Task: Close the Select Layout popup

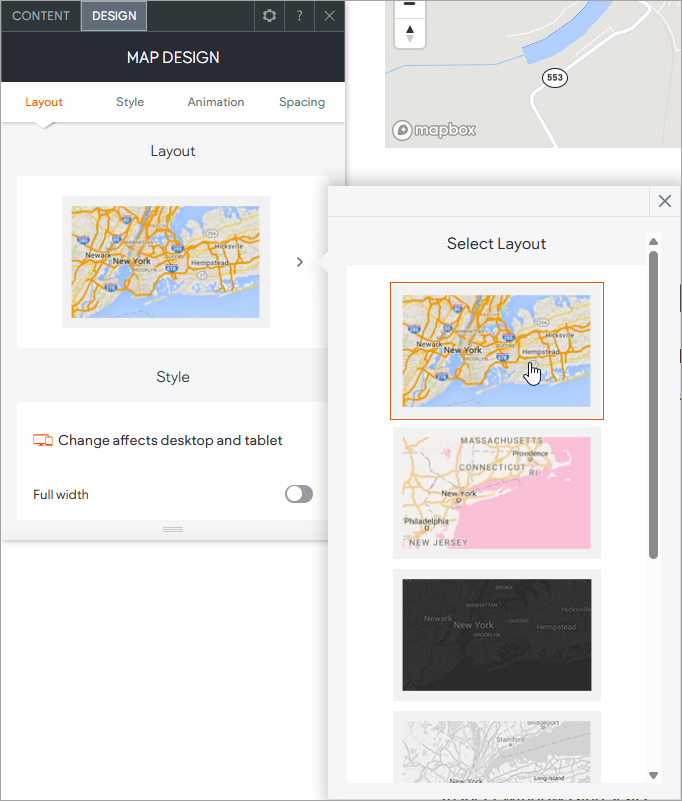Action: pos(665,201)
